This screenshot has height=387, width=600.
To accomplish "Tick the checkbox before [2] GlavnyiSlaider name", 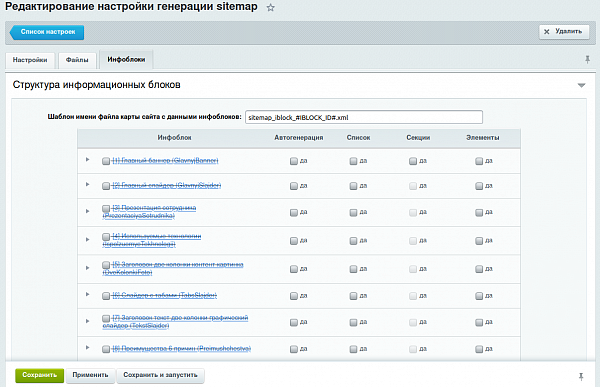I will 106,186.
